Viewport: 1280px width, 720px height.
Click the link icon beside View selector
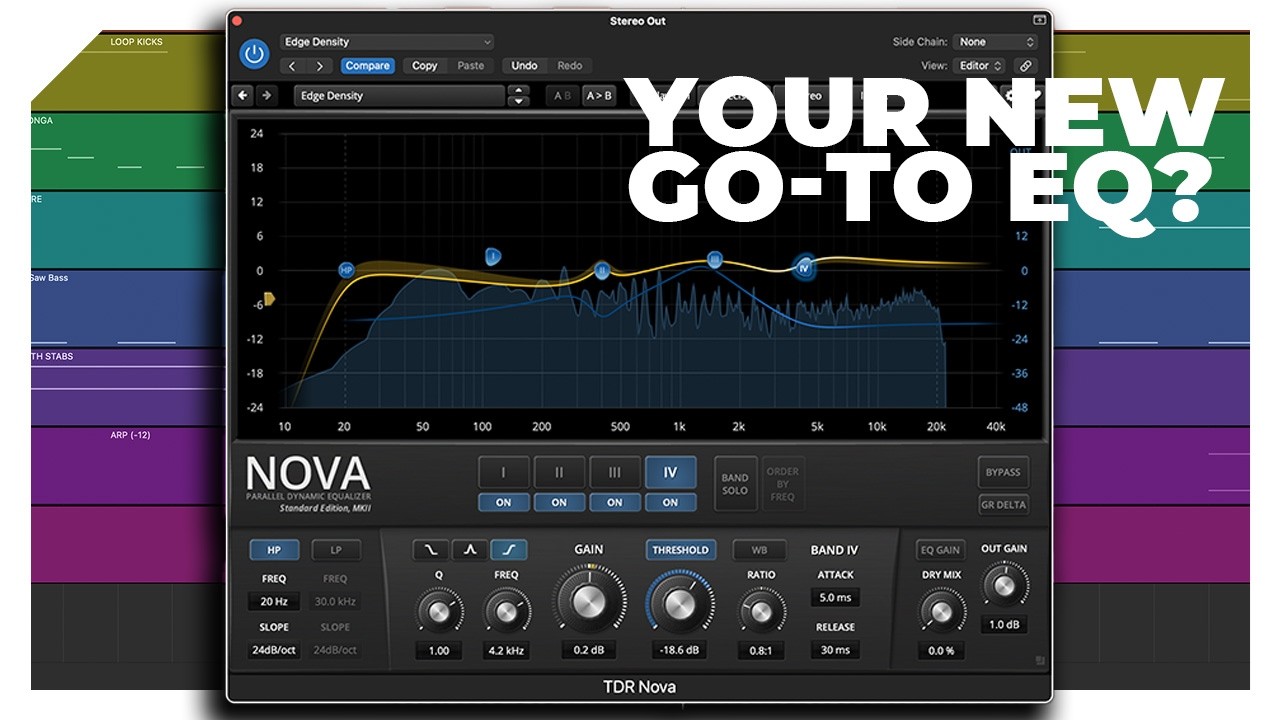1025,66
